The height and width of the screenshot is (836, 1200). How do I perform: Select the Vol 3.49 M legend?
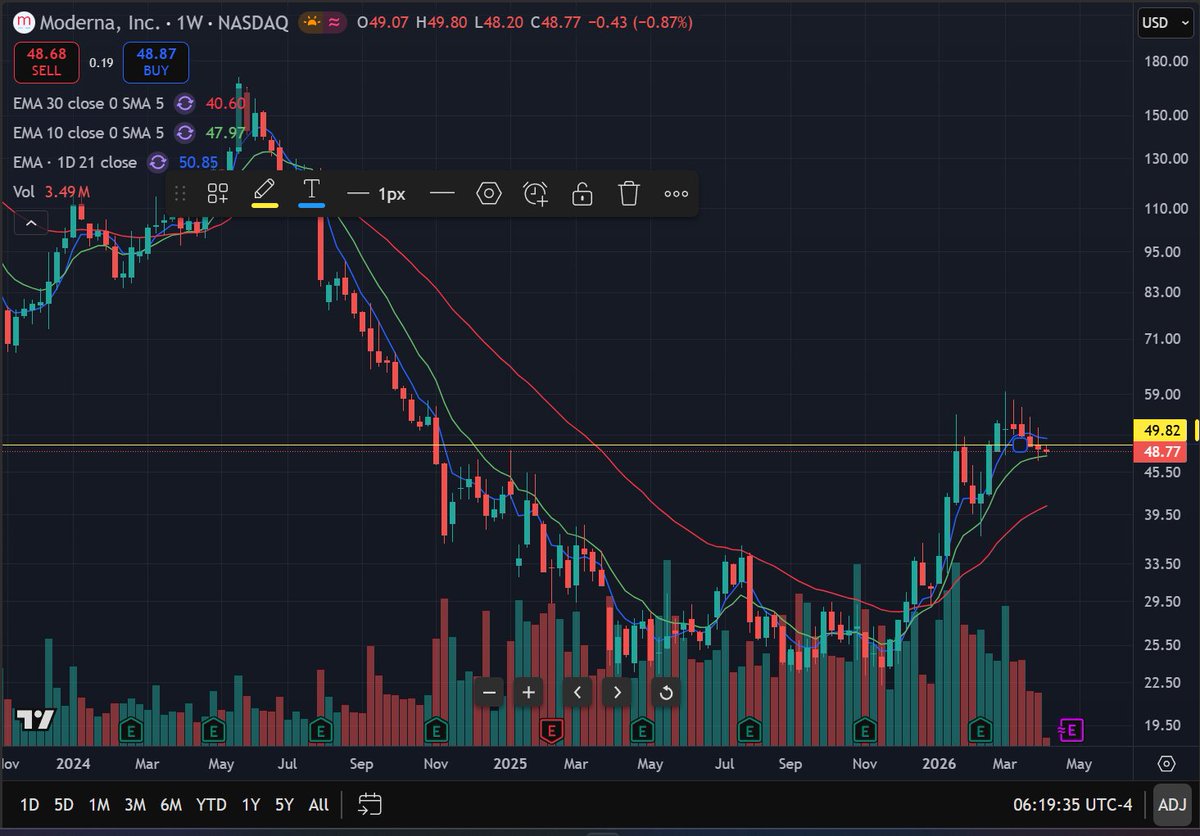52,192
